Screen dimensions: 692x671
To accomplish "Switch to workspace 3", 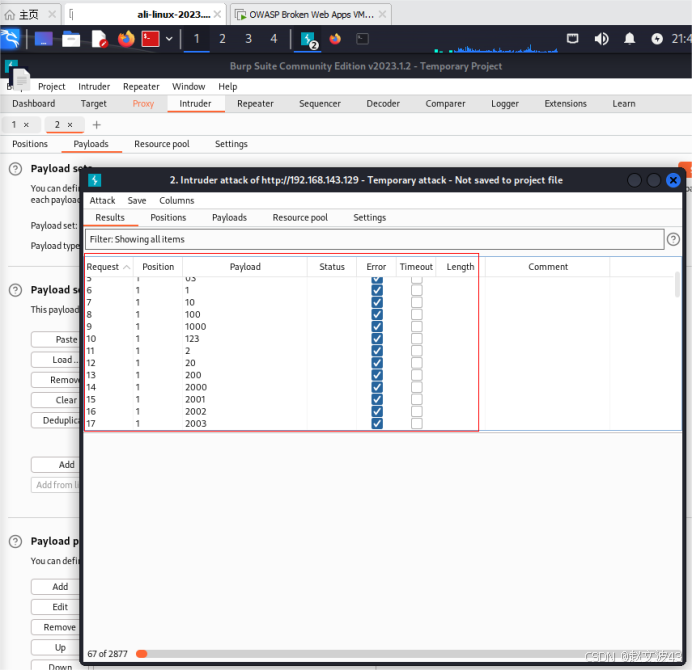I will [248, 39].
